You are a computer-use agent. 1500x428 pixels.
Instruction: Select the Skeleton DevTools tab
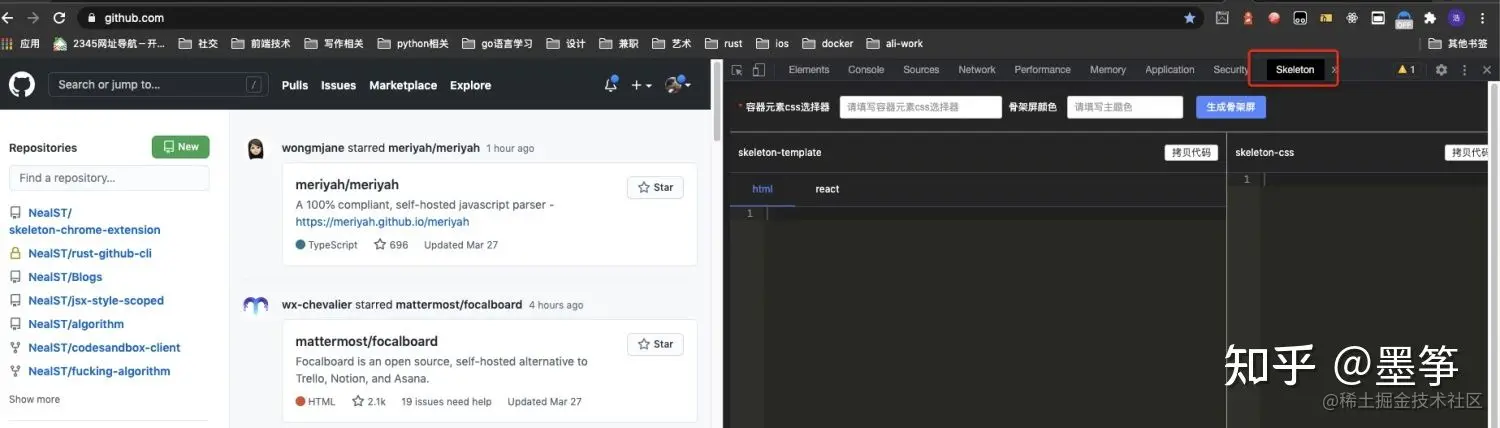[x=1295, y=70]
